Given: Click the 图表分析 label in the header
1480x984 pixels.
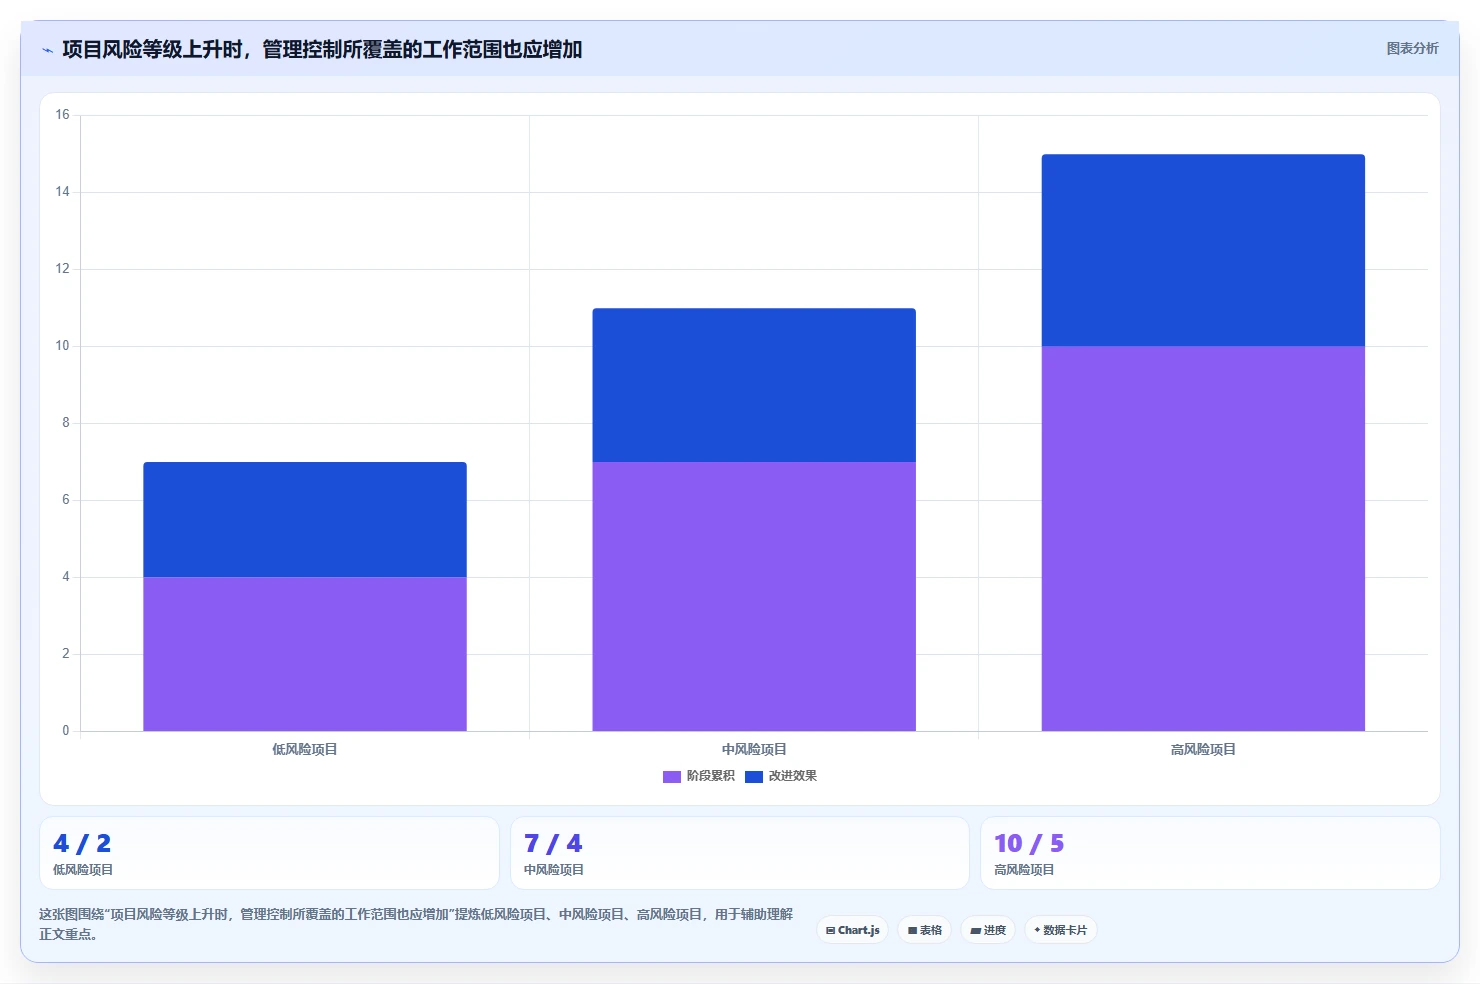Looking at the screenshot, I should (x=1412, y=48).
